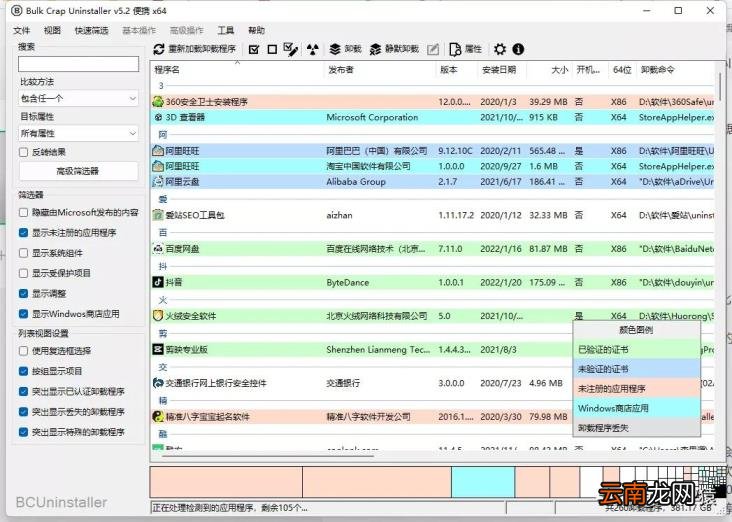Open the 比较方法 dropdown showing 包含任一个
732x522 pixels.
click(78, 99)
